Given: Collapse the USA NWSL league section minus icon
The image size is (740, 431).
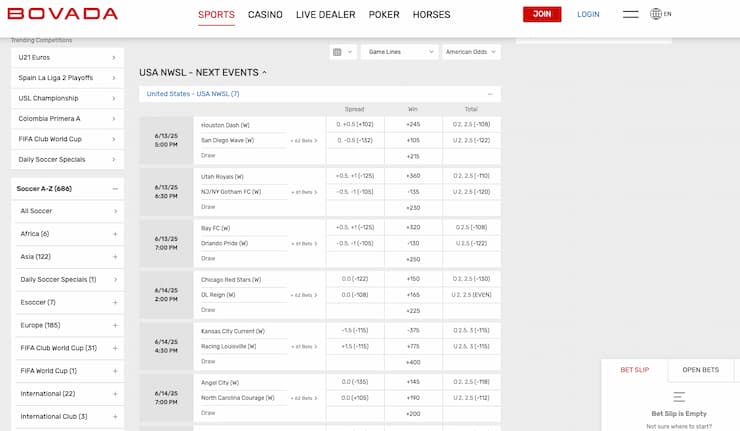Looking at the screenshot, I should click(x=490, y=94).
